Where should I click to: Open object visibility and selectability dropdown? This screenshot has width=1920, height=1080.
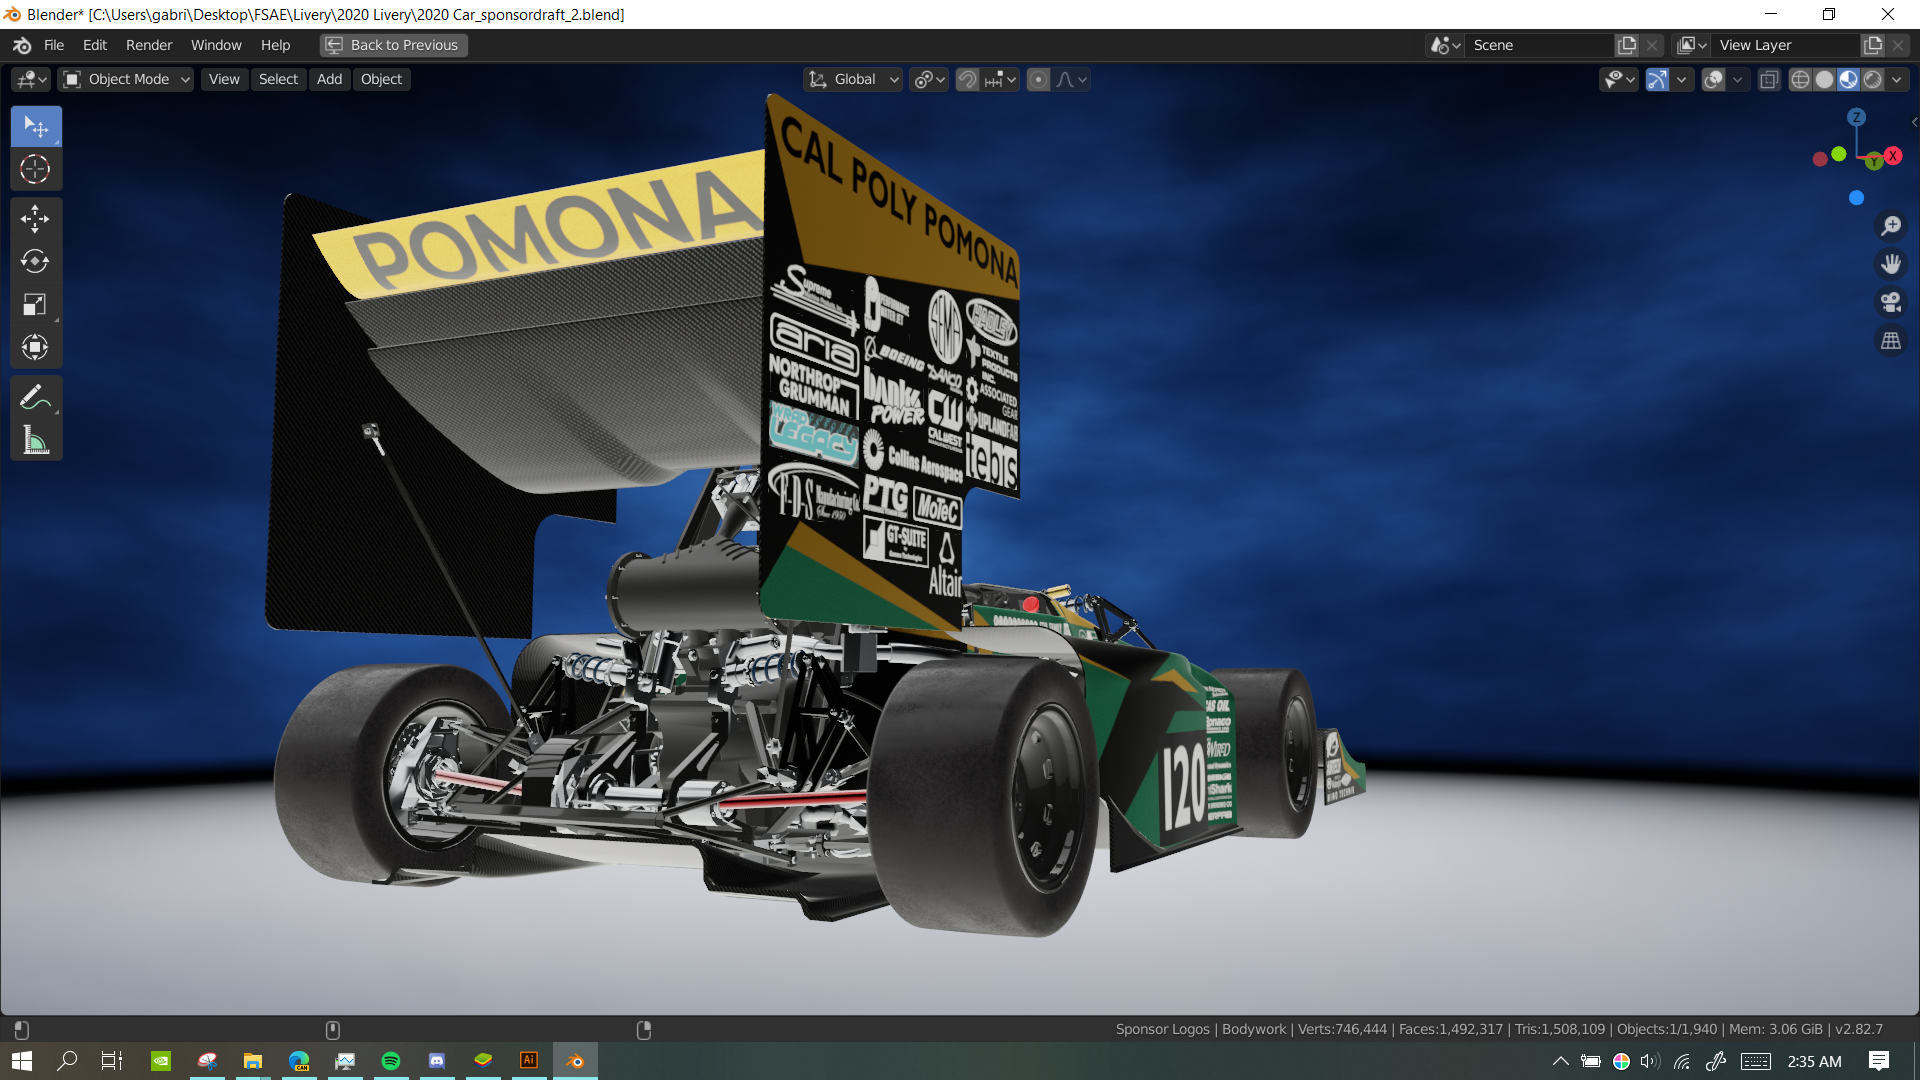click(1618, 80)
